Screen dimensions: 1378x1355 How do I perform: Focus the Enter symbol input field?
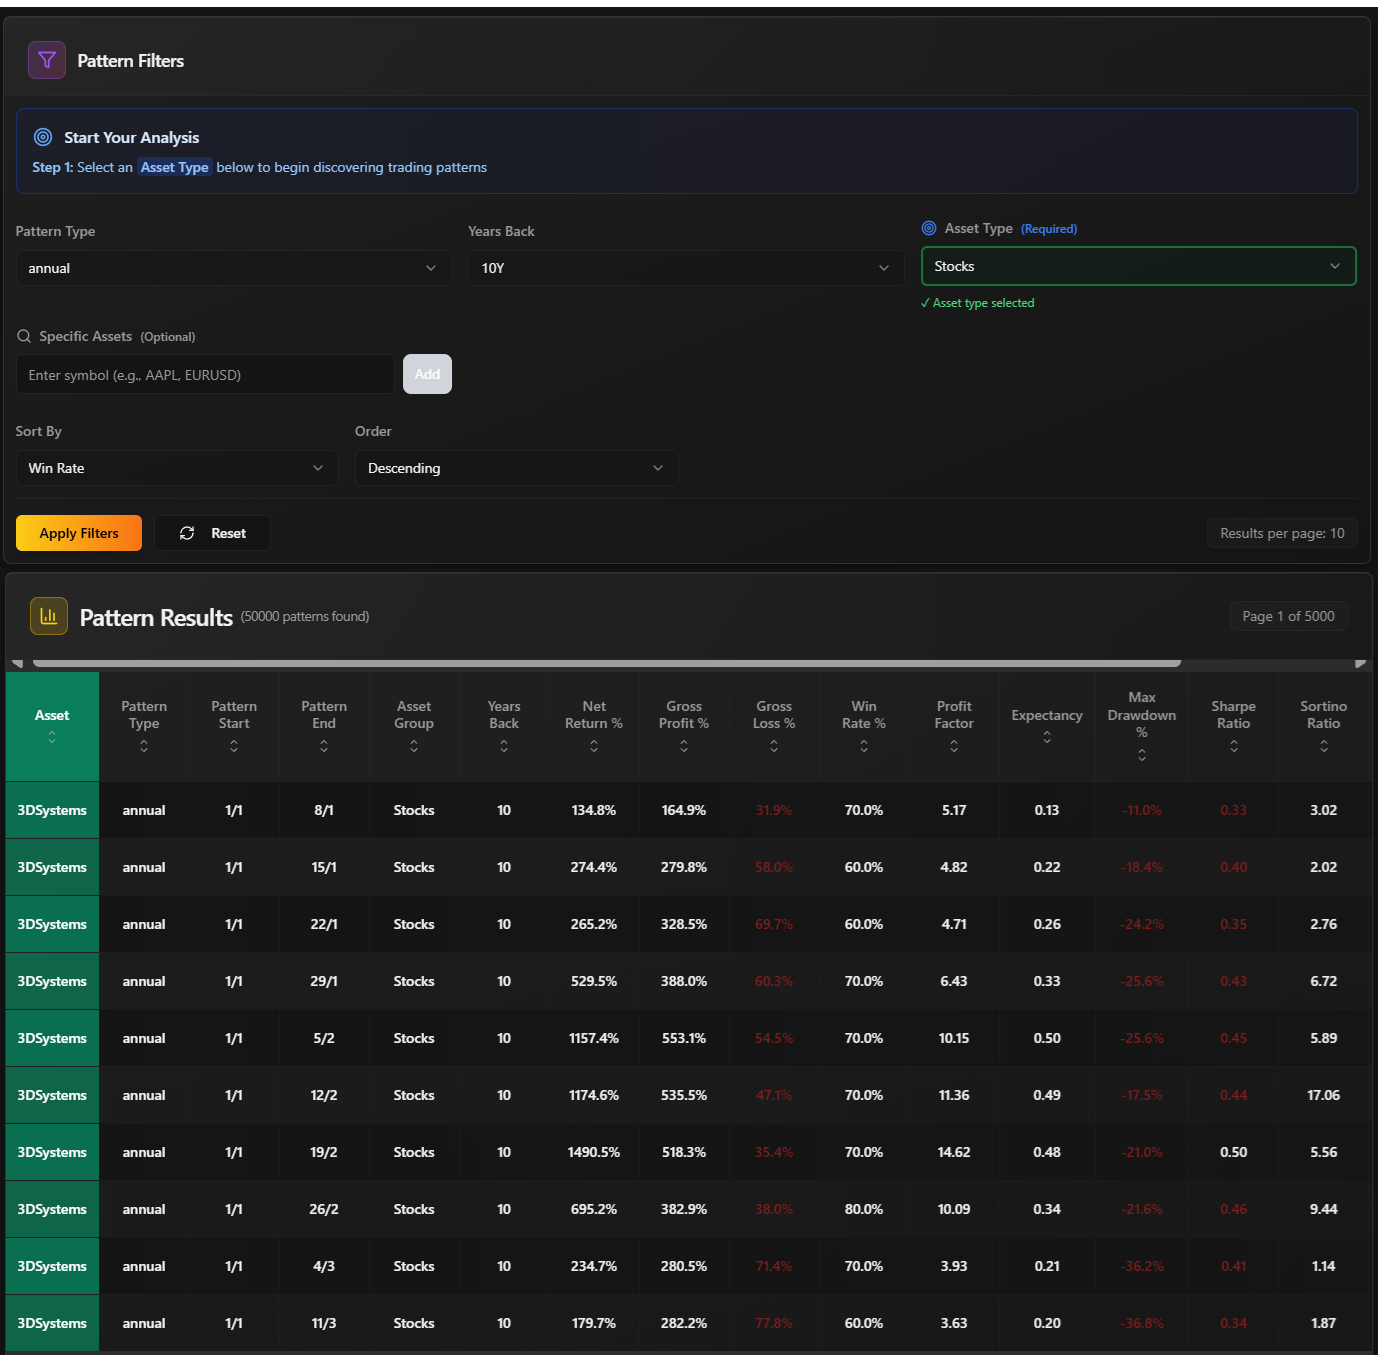click(x=205, y=374)
